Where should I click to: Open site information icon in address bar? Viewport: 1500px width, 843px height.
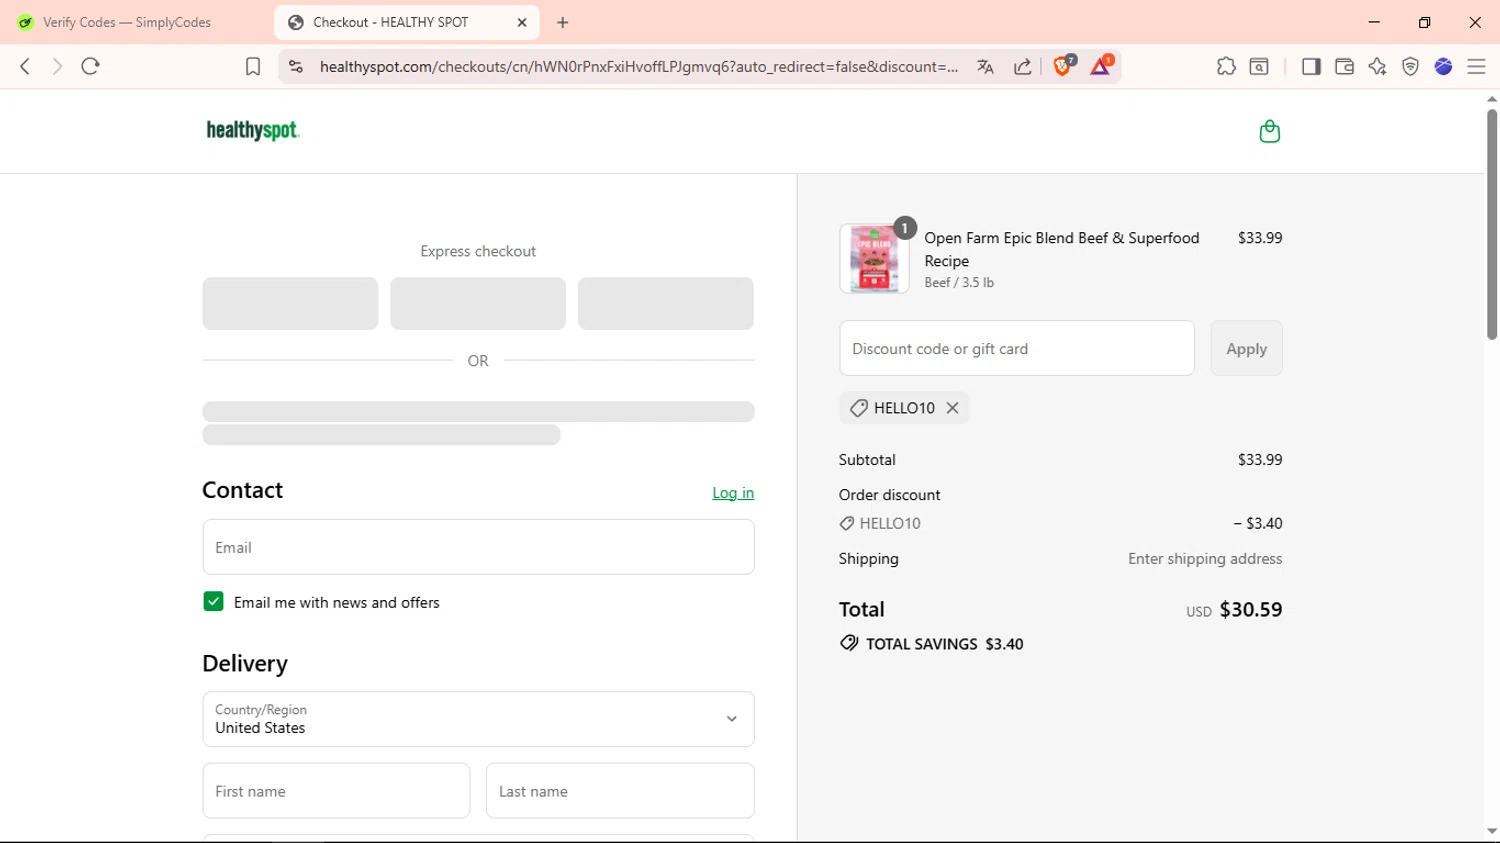coord(295,66)
